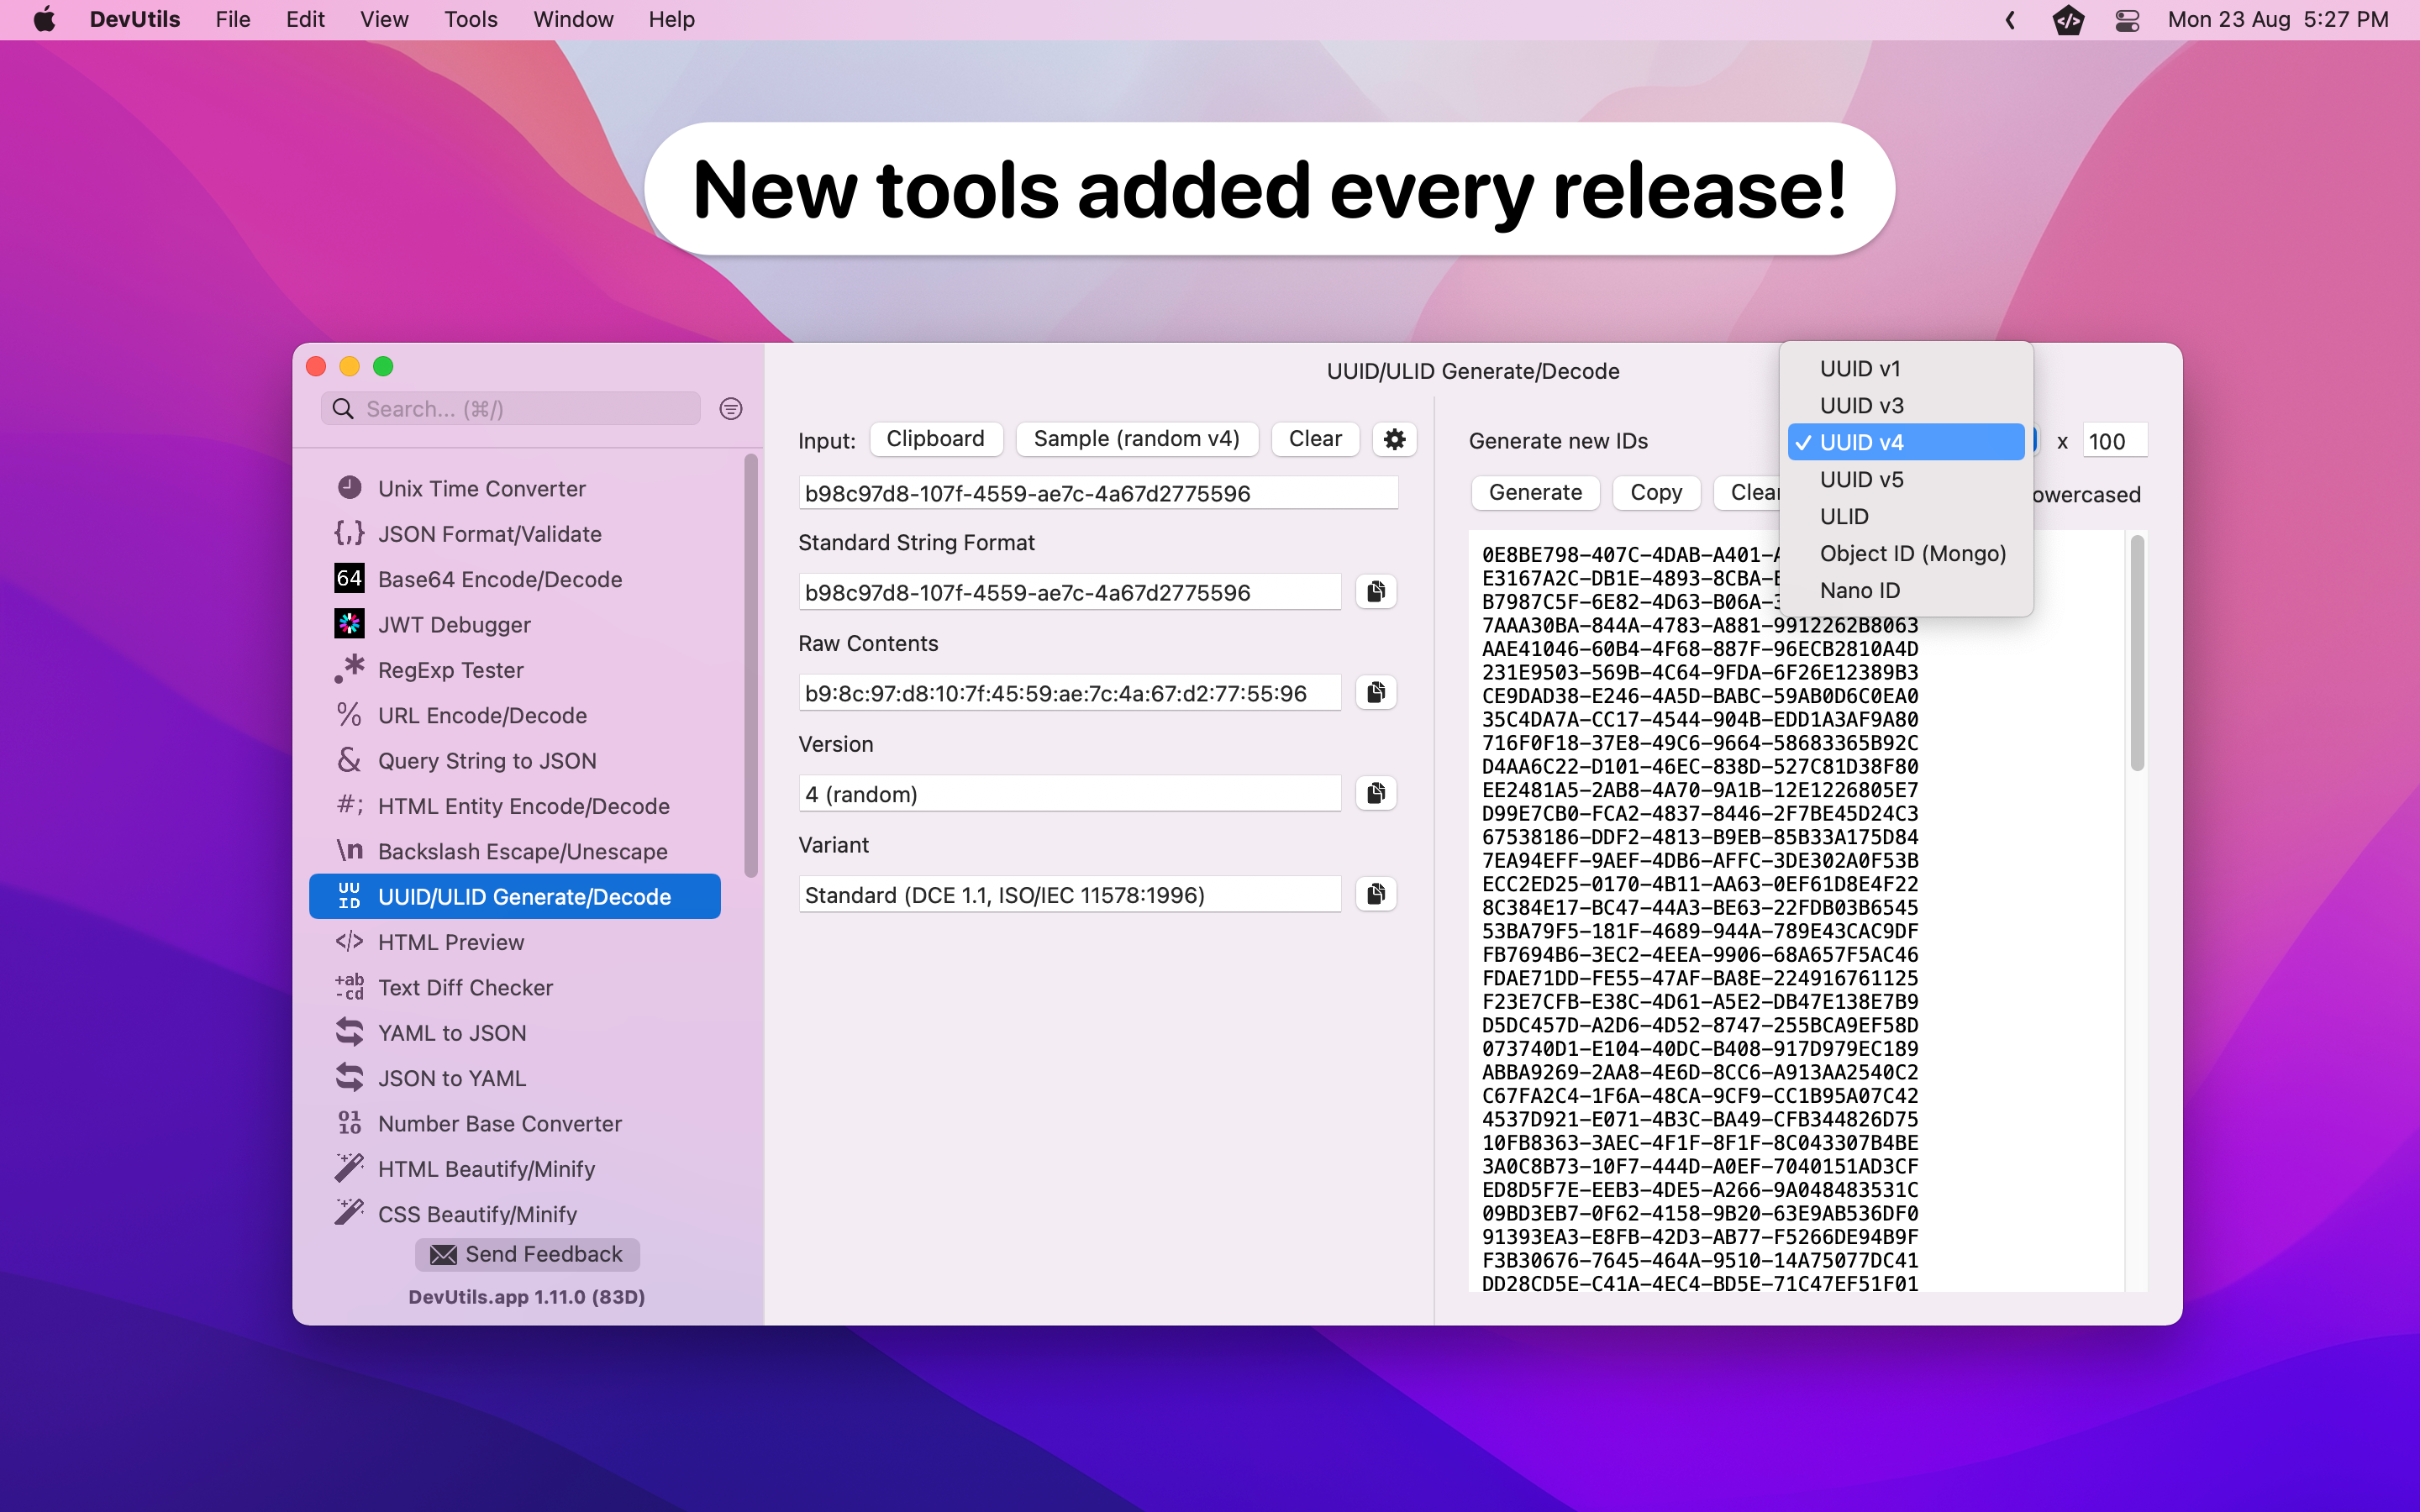Screen dimensions: 2420x1512
Task: Open macOS Control Center icon
Action: coord(2127,20)
